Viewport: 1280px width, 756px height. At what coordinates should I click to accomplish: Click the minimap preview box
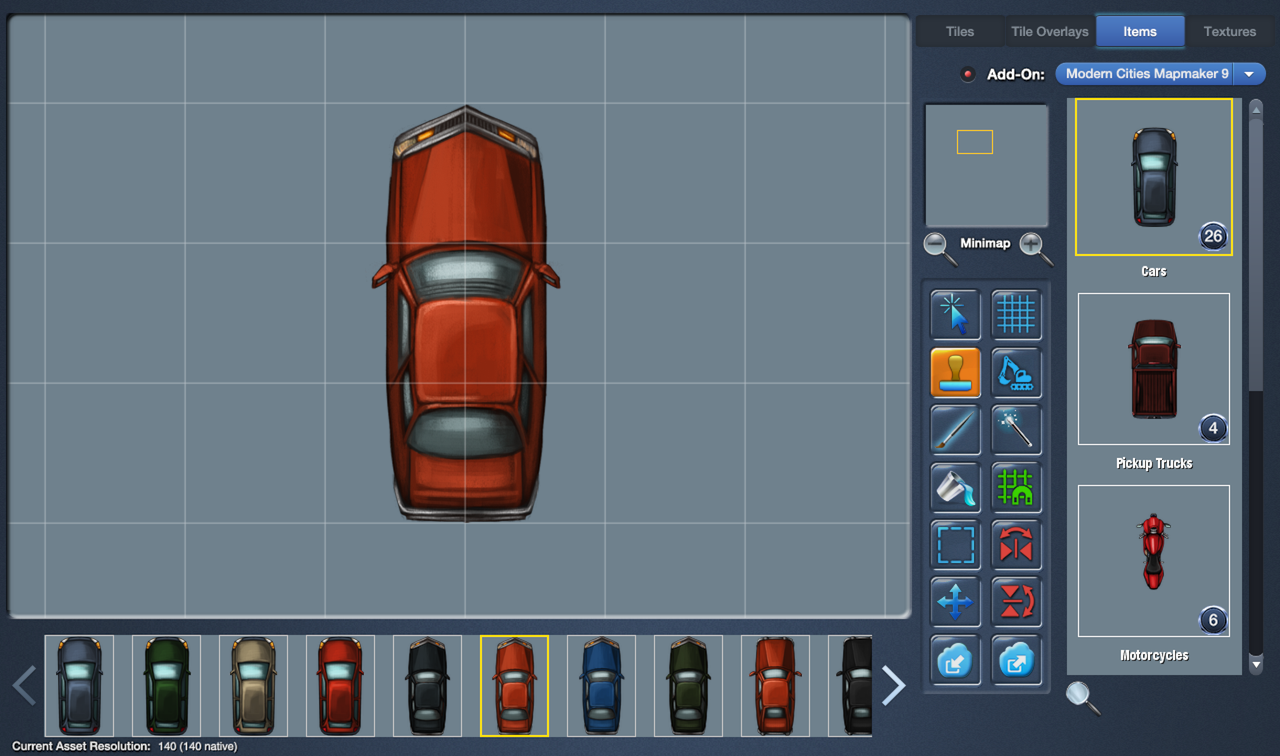[x=986, y=165]
